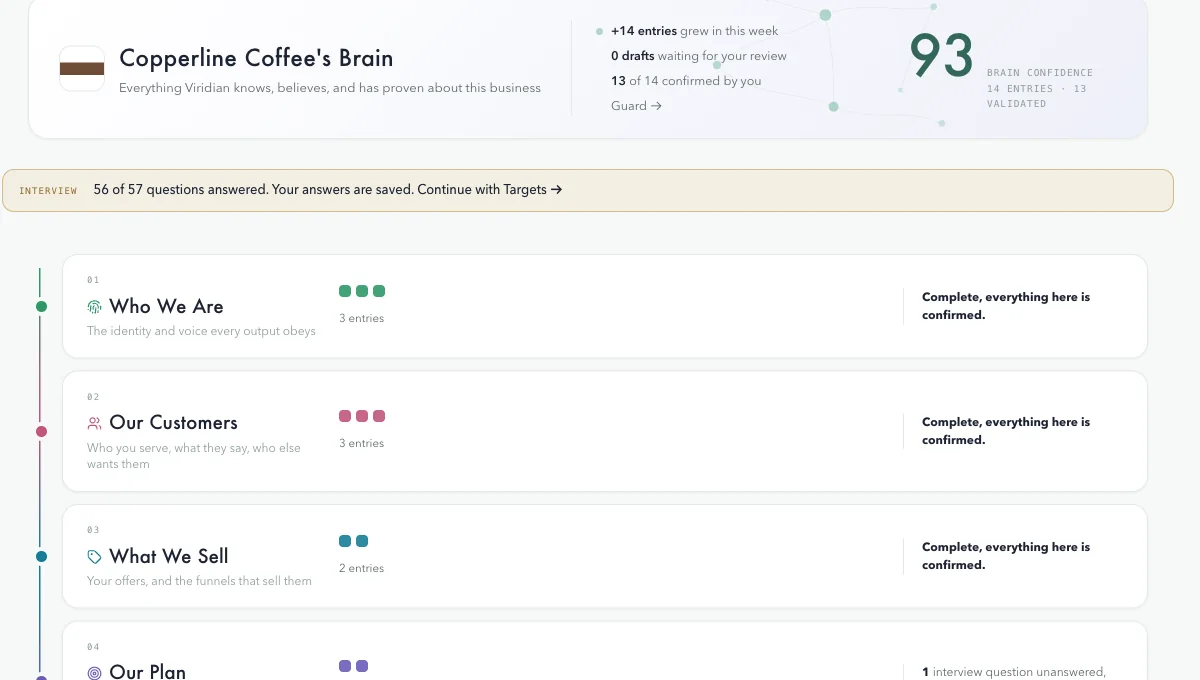Click the fingerprint icon beside Who We Are

point(95,307)
